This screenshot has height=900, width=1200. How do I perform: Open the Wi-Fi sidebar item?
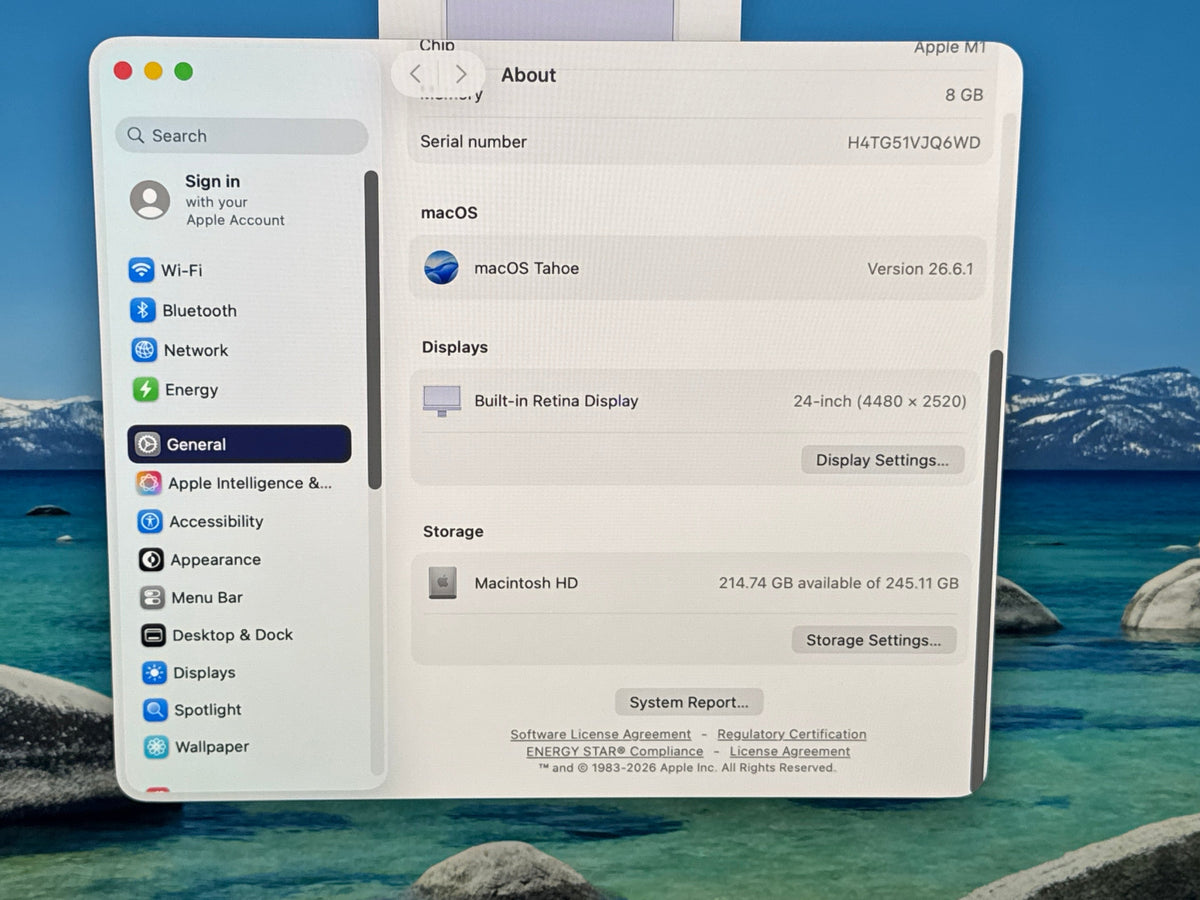click(x=240, y=270)
